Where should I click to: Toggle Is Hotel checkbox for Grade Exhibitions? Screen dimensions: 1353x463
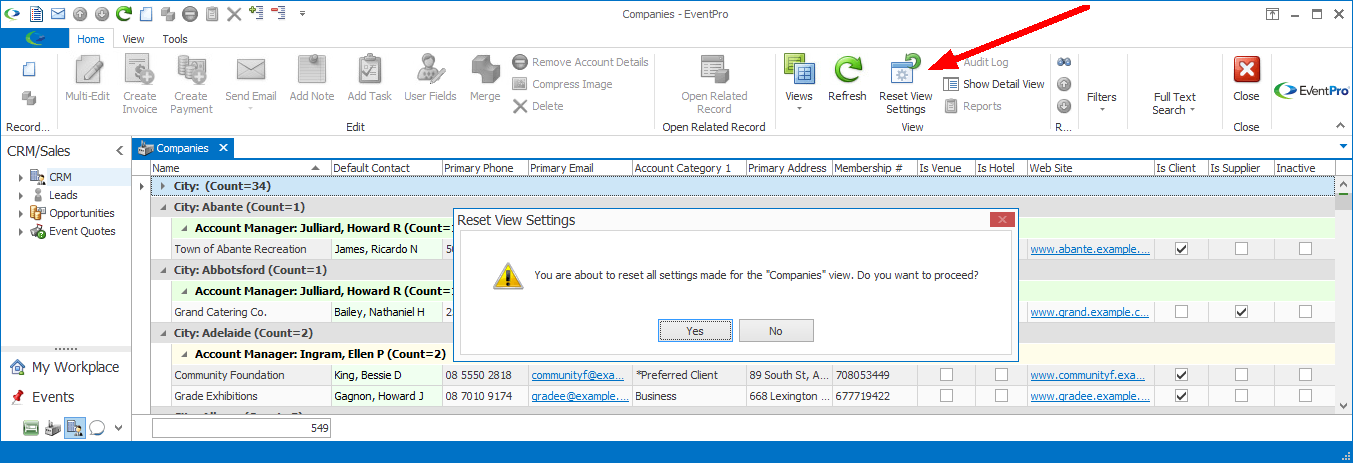tap(1001, 396)
